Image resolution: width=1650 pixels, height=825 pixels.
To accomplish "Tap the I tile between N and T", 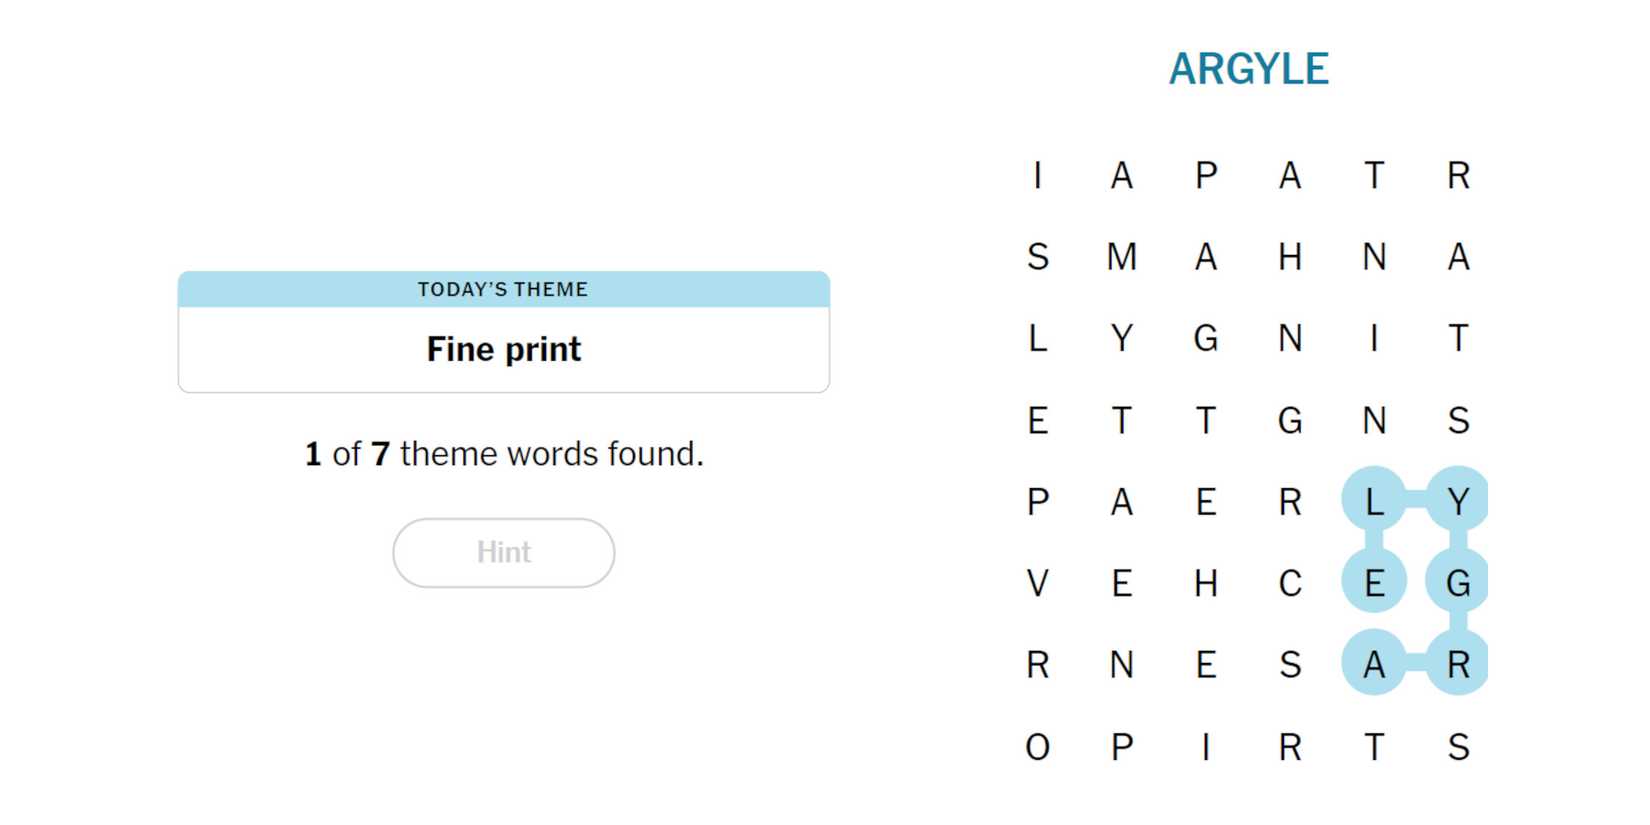I will [x=1374, y=339].
